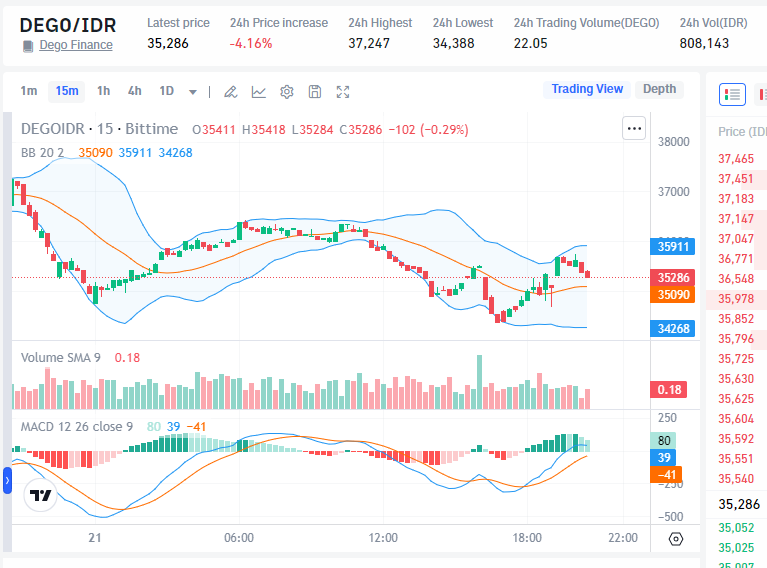The width and height of the screenshot is (767, 568).
Task: Select the Trading View tab
Action: pos(587,89)
